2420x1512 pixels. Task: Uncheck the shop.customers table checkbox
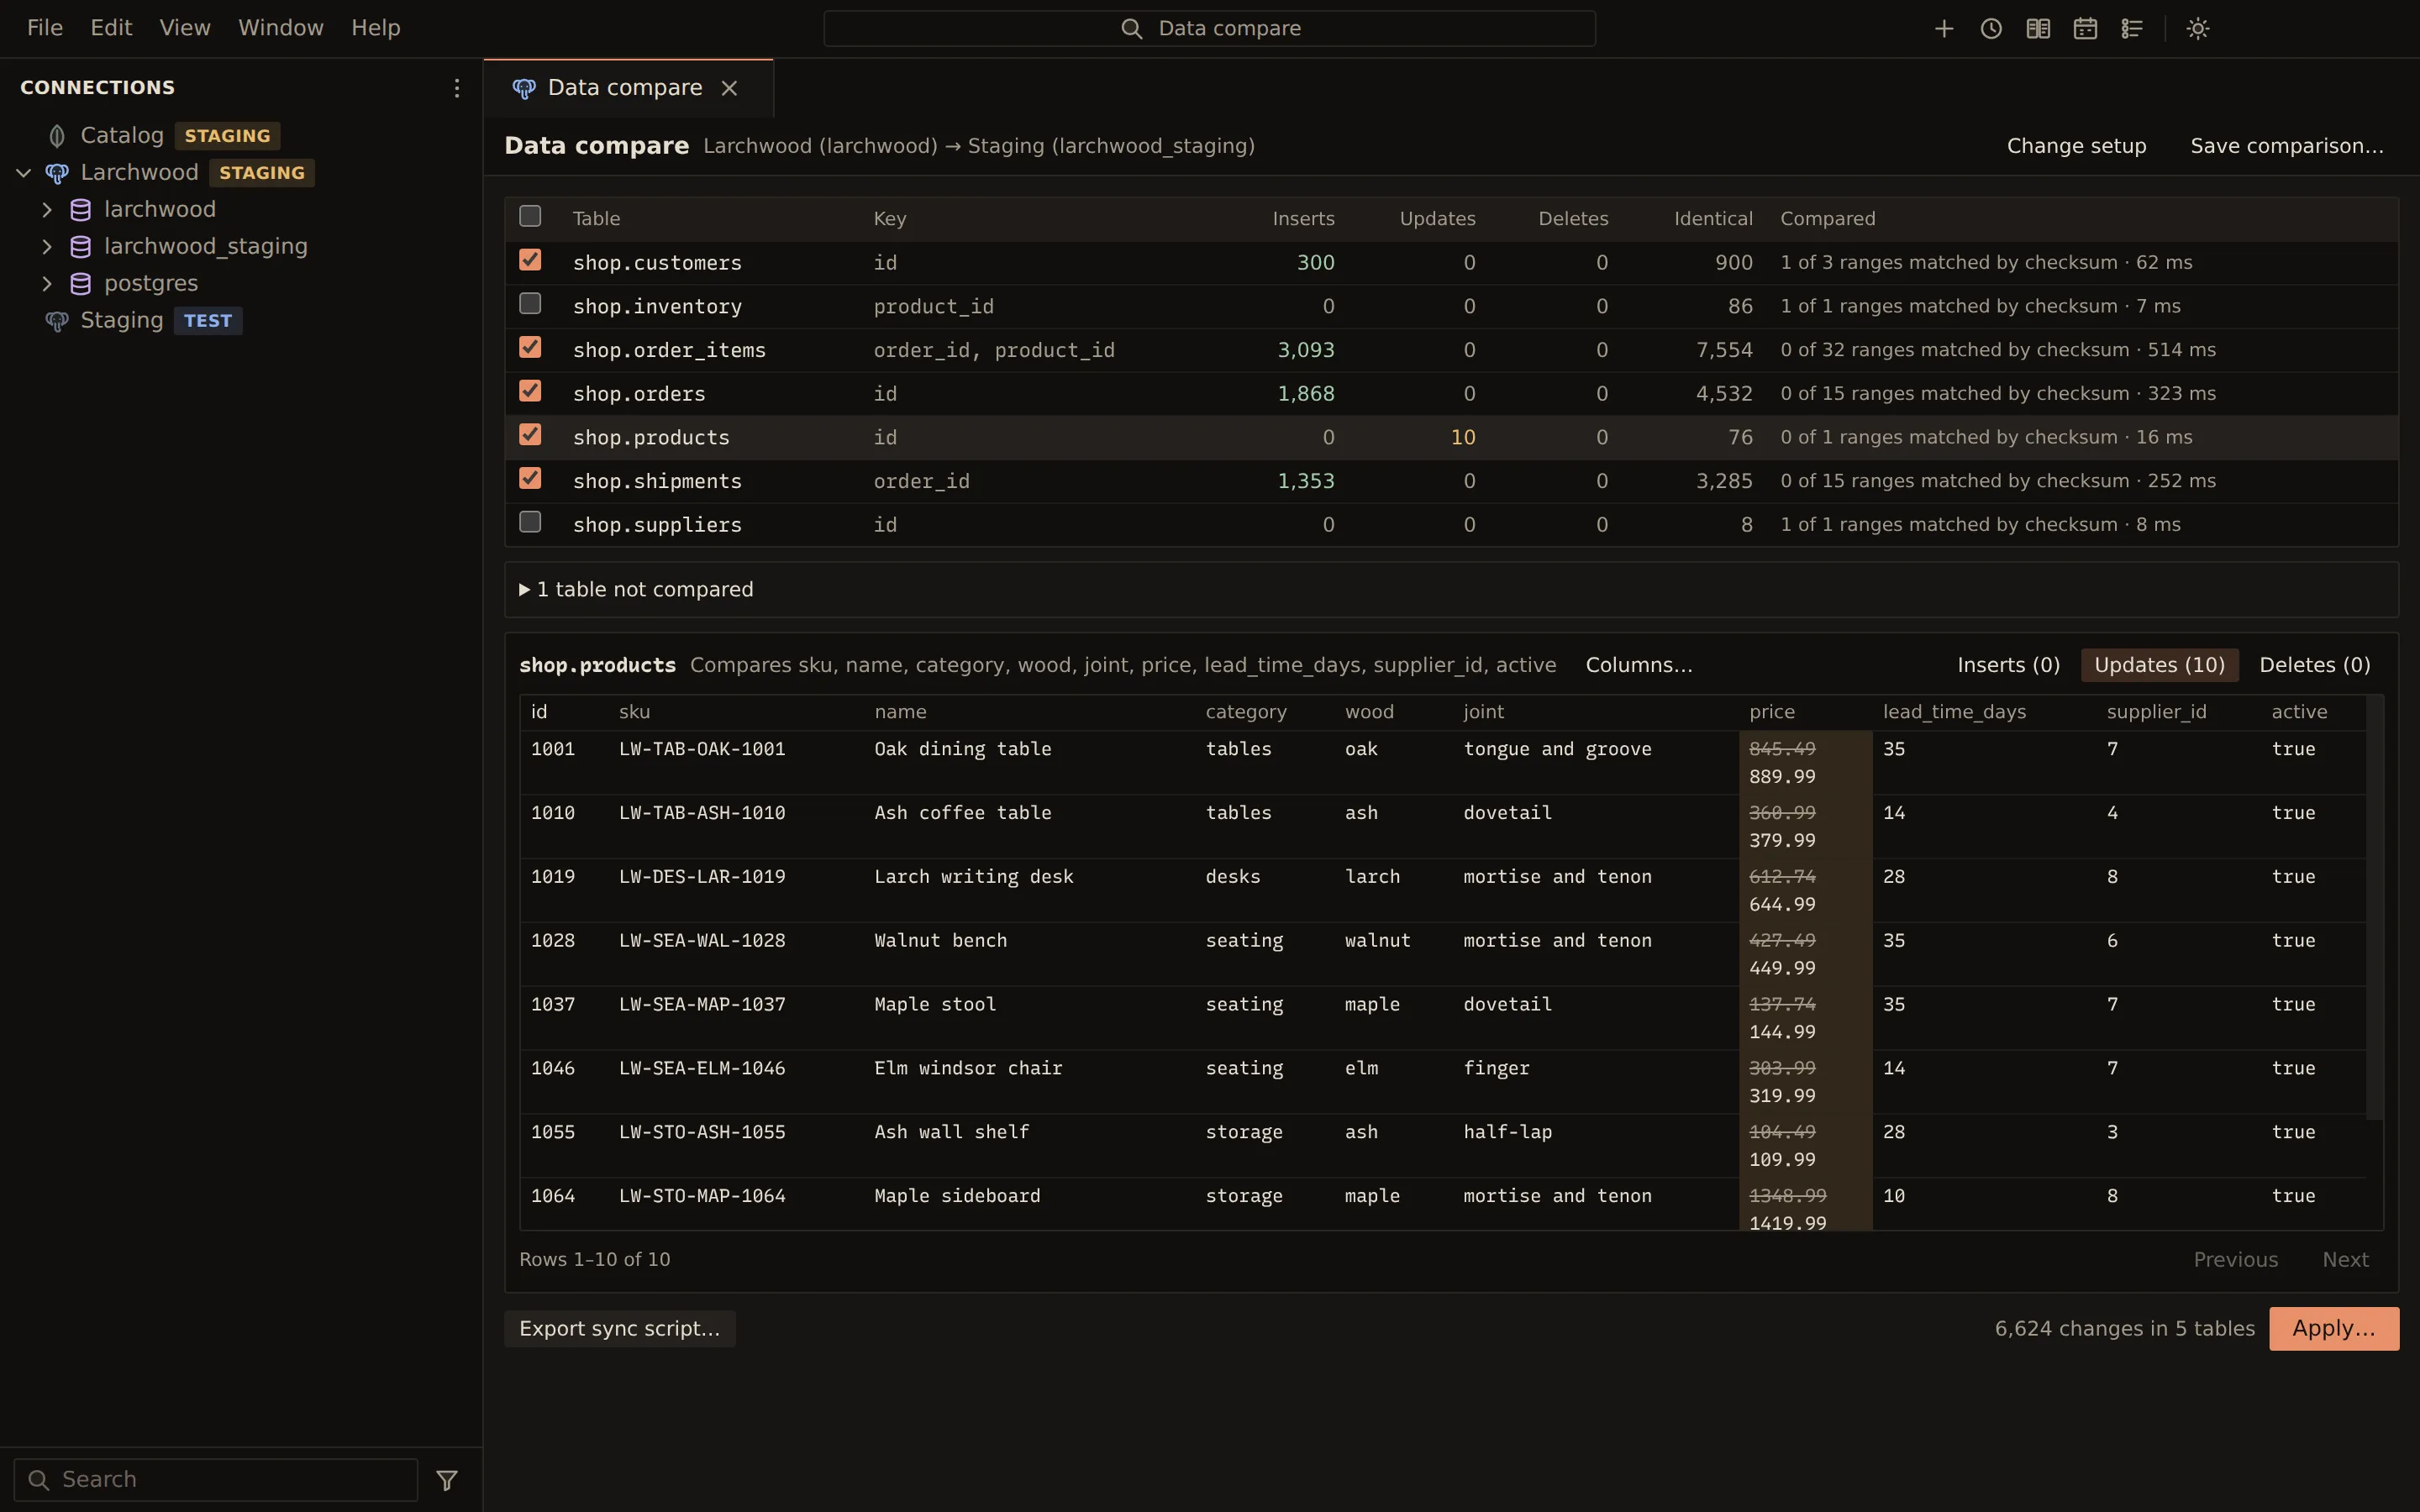click(x=530, y=260)
